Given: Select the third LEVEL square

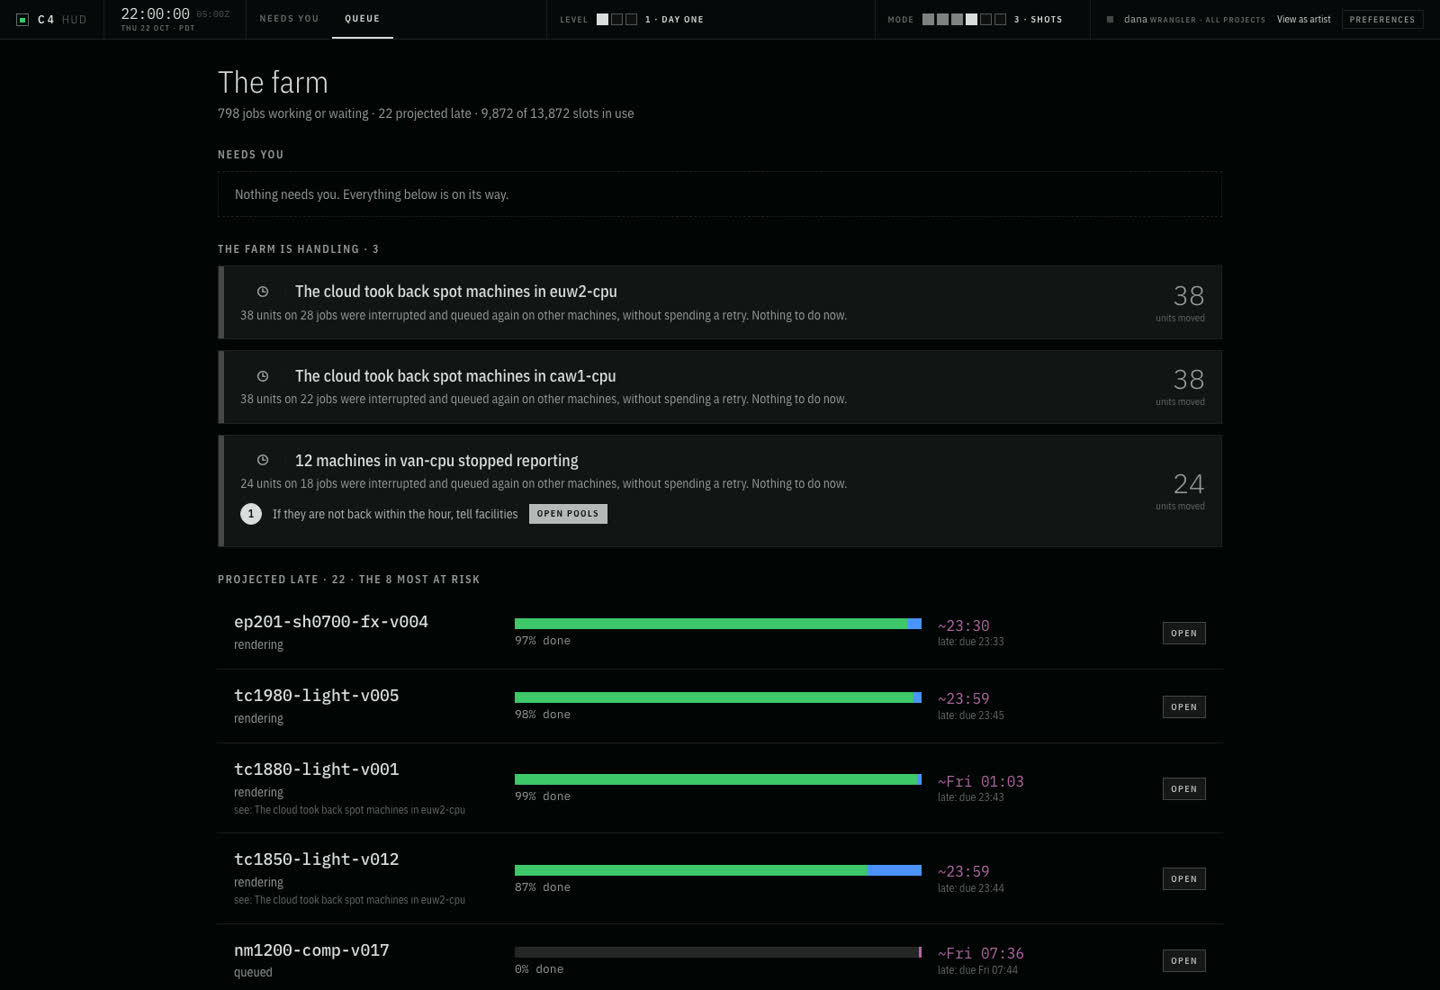Looking at the screenshot, I should [631, 19].
